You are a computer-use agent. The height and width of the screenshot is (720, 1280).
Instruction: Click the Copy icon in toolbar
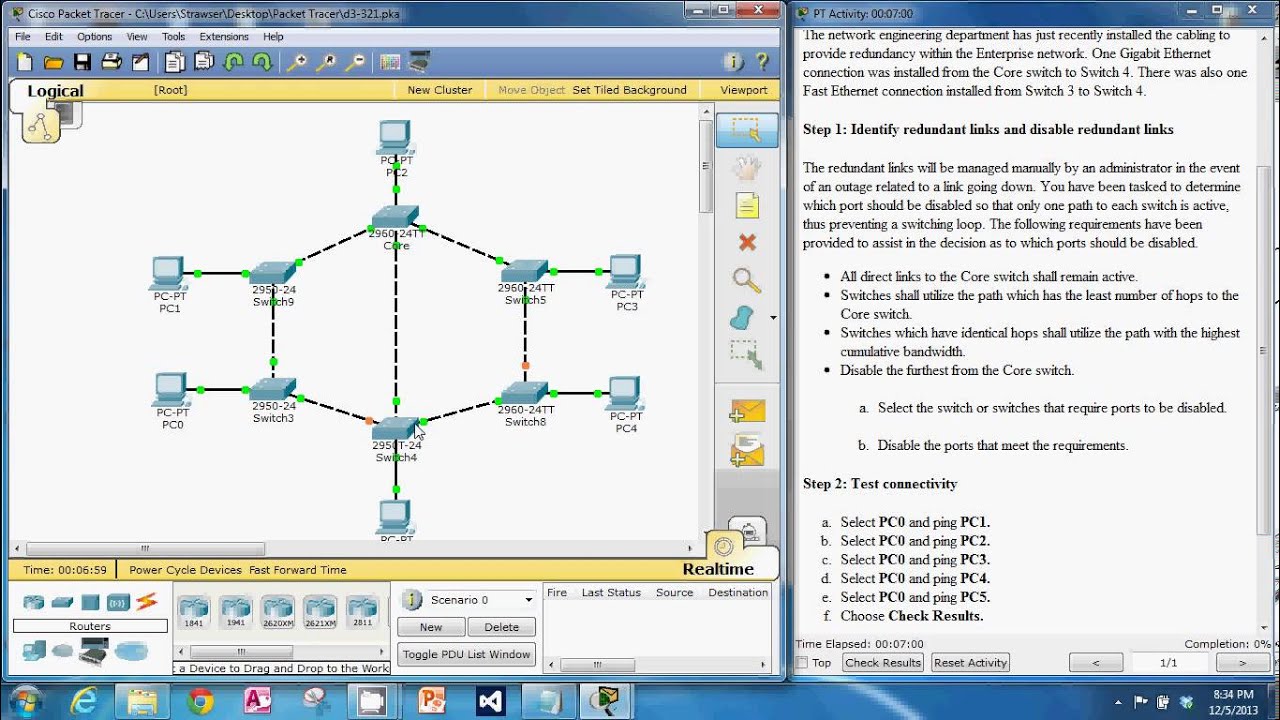click(x=175, y=62)
